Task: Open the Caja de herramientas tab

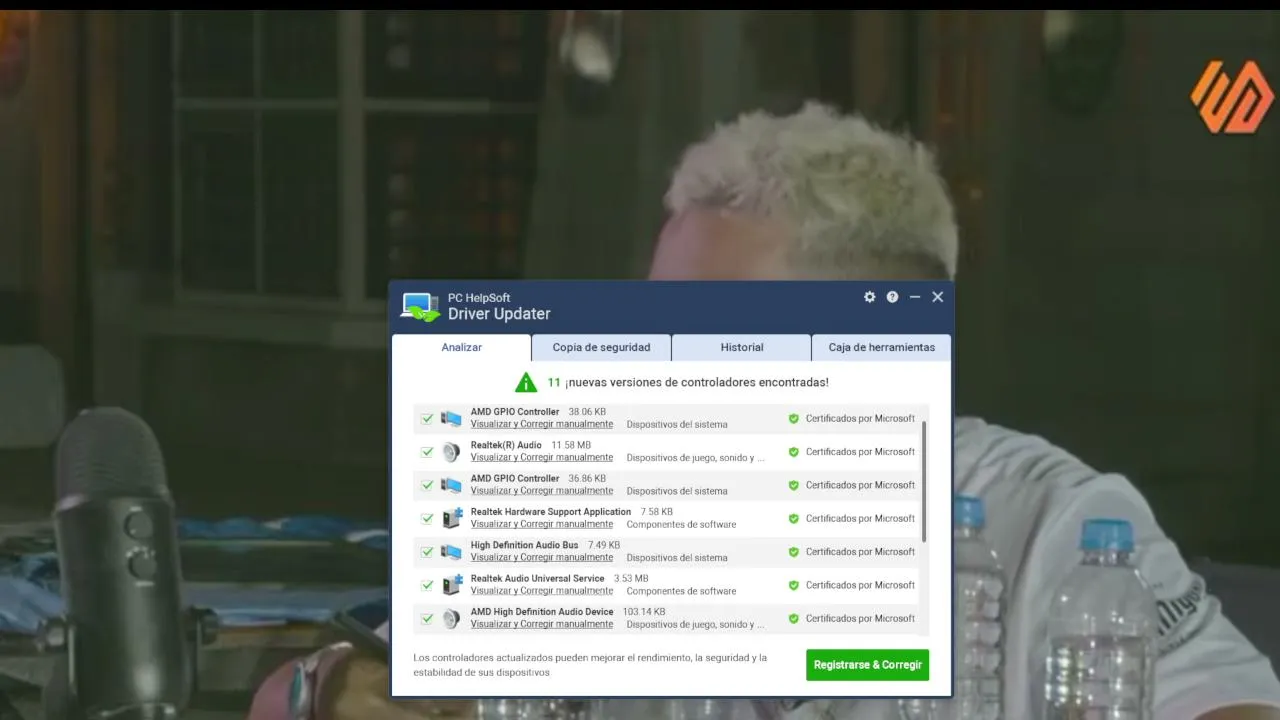Action: 882,347
